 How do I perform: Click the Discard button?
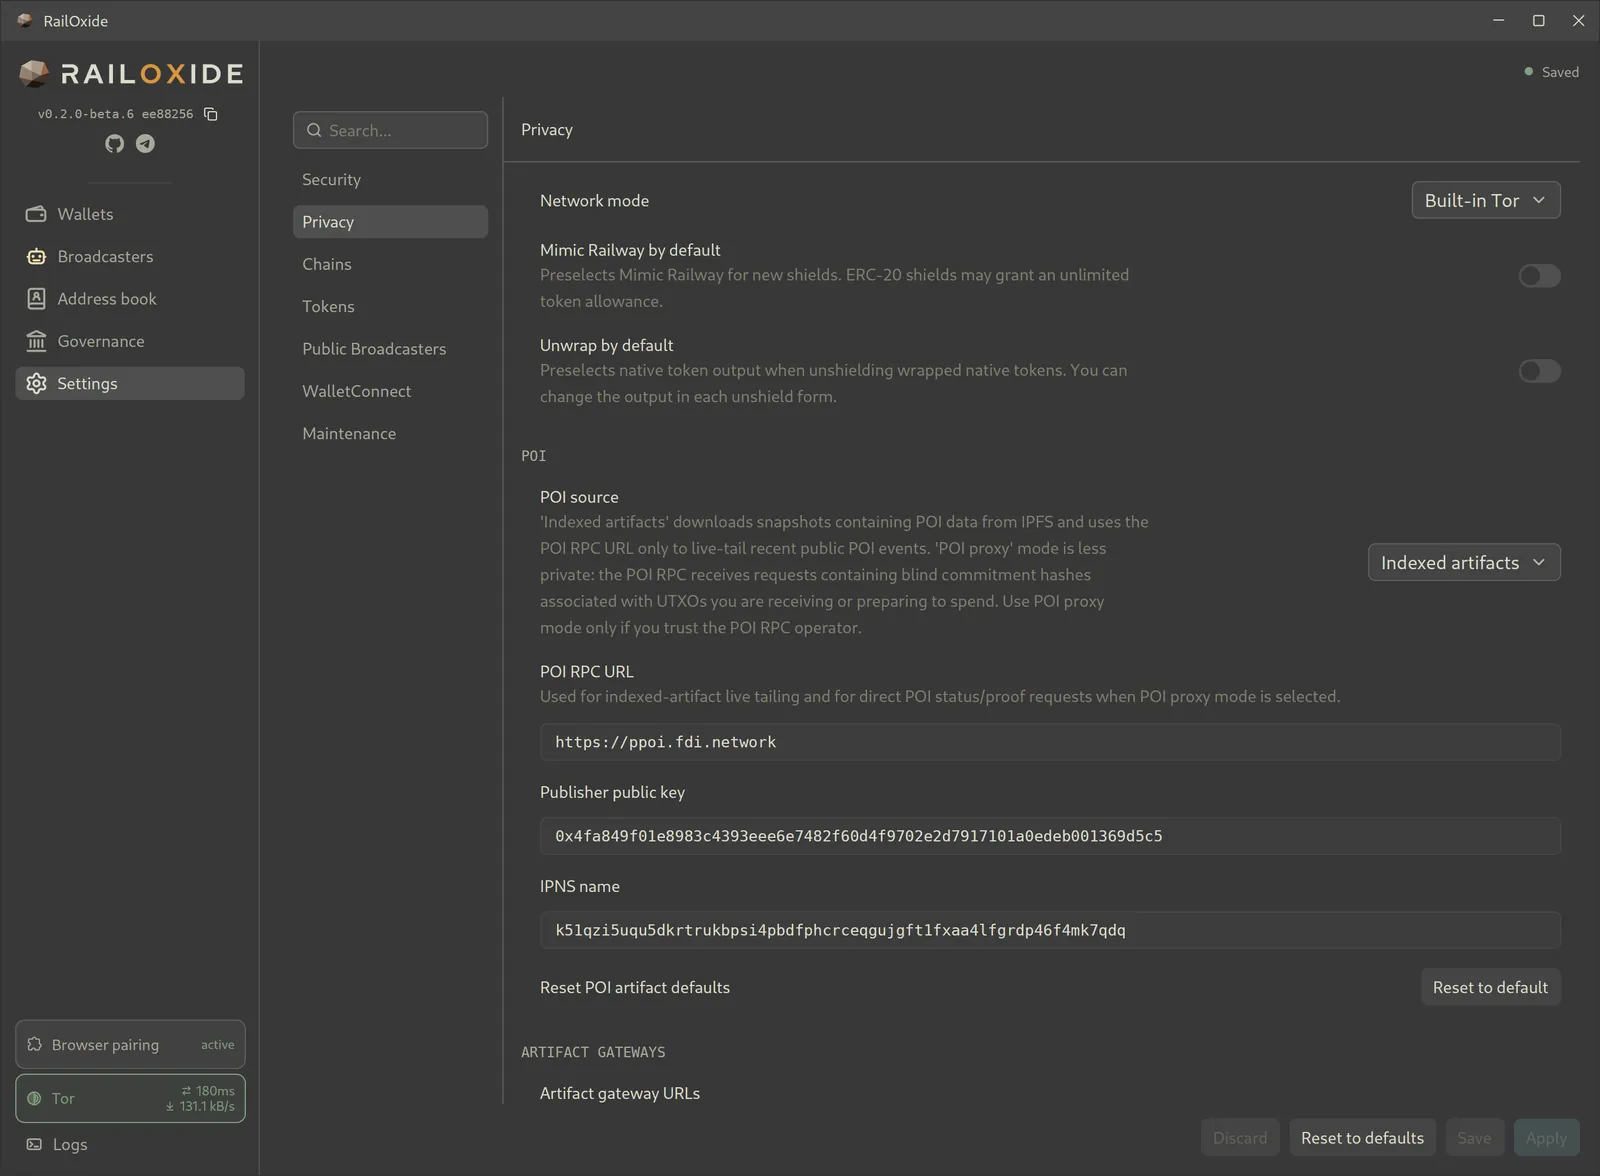click(1240, 1138)
